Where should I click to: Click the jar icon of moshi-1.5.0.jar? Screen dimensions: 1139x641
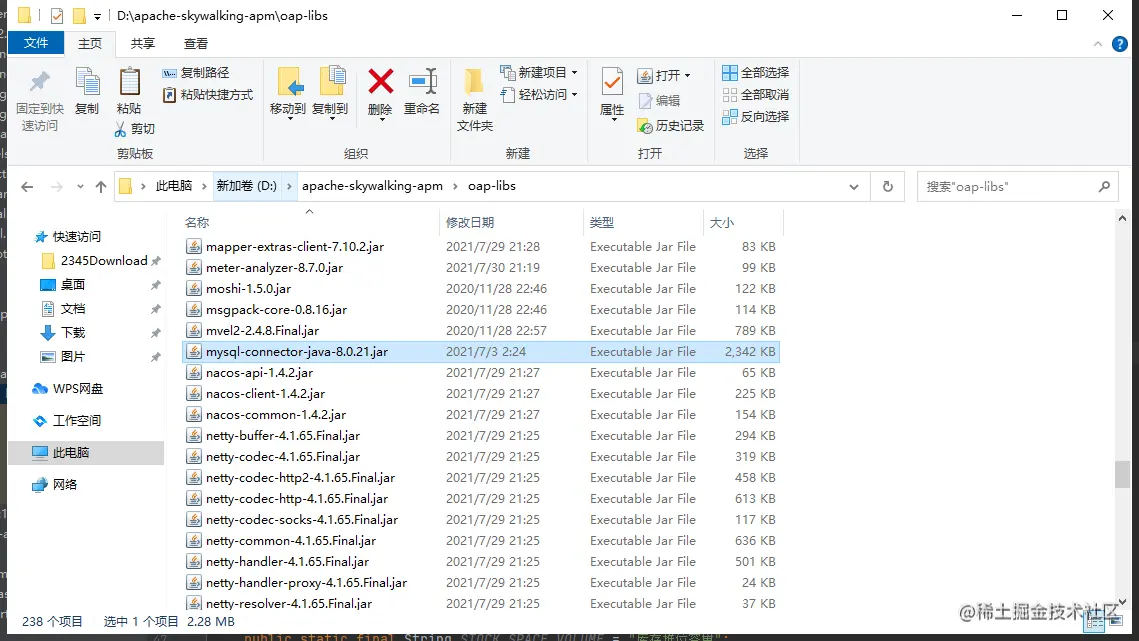point(193,289)
